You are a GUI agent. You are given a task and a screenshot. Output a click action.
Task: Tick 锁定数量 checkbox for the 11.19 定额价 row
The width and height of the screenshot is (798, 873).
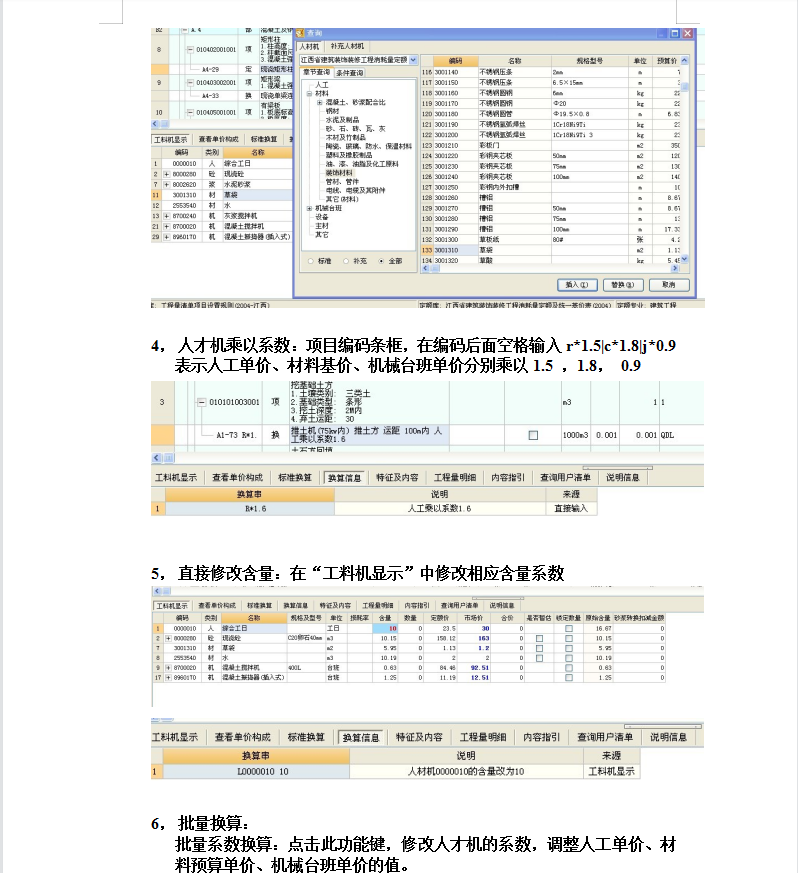tap(569, 678)
